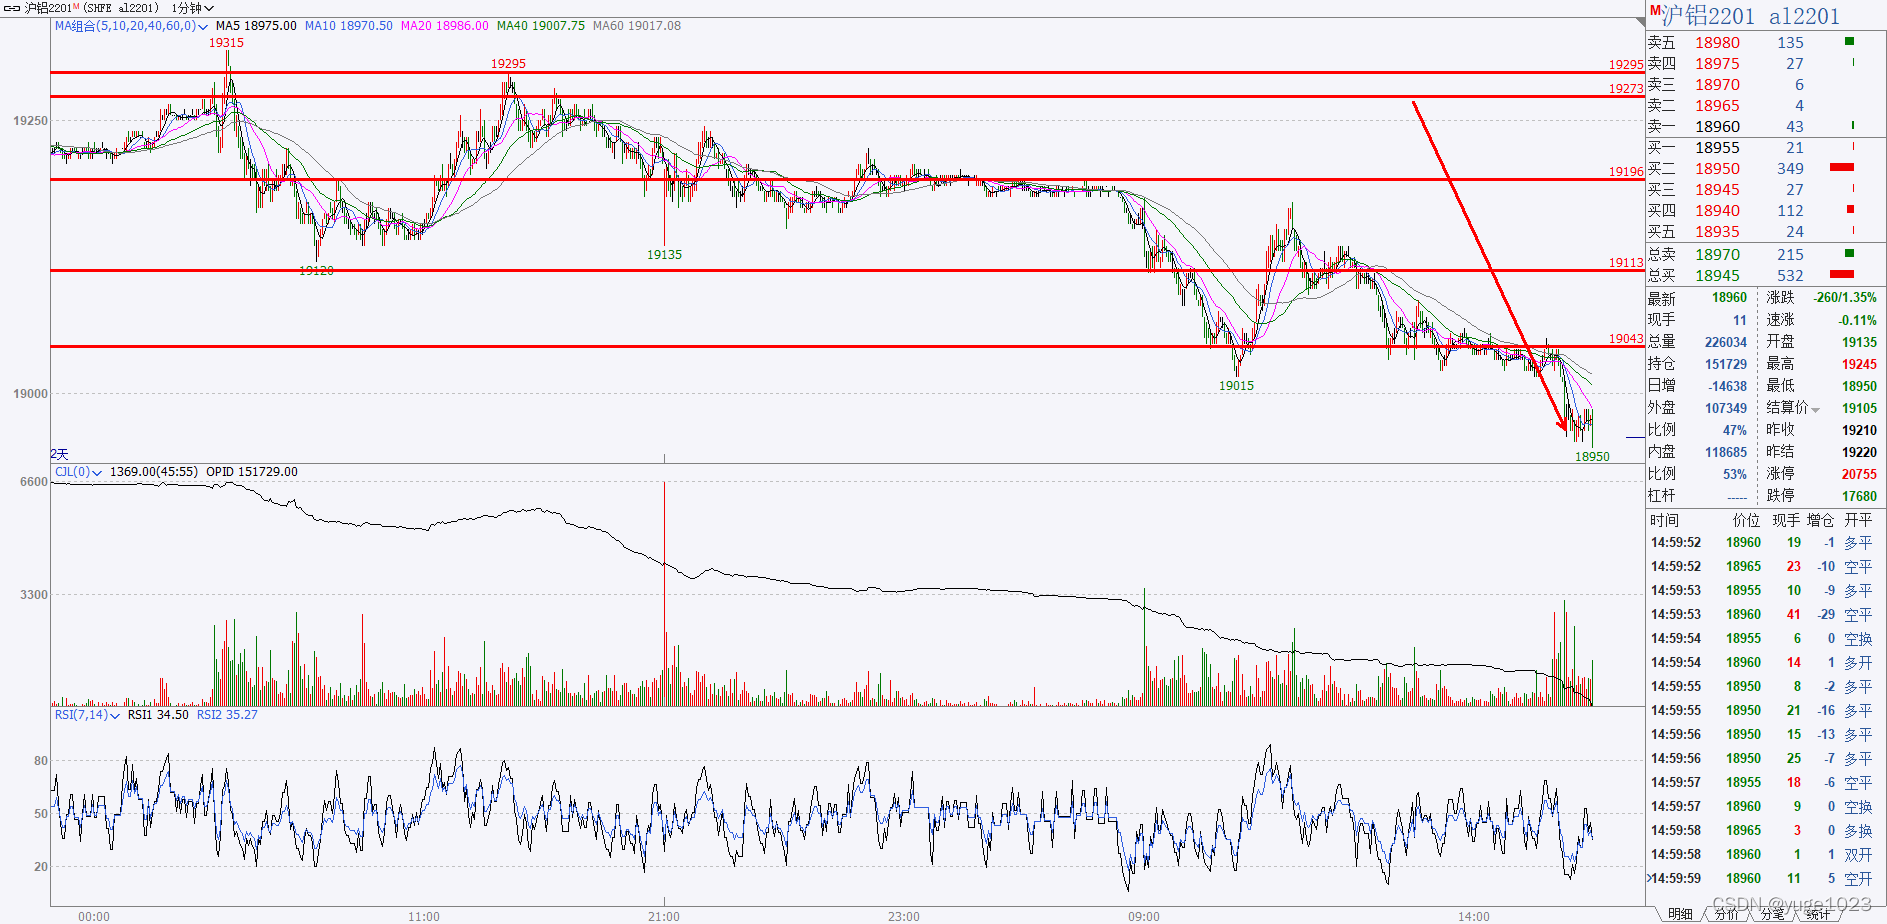The image size is (1887, 924).
Task: Switch to the 分笔 tab
Action: point(1772,914)
